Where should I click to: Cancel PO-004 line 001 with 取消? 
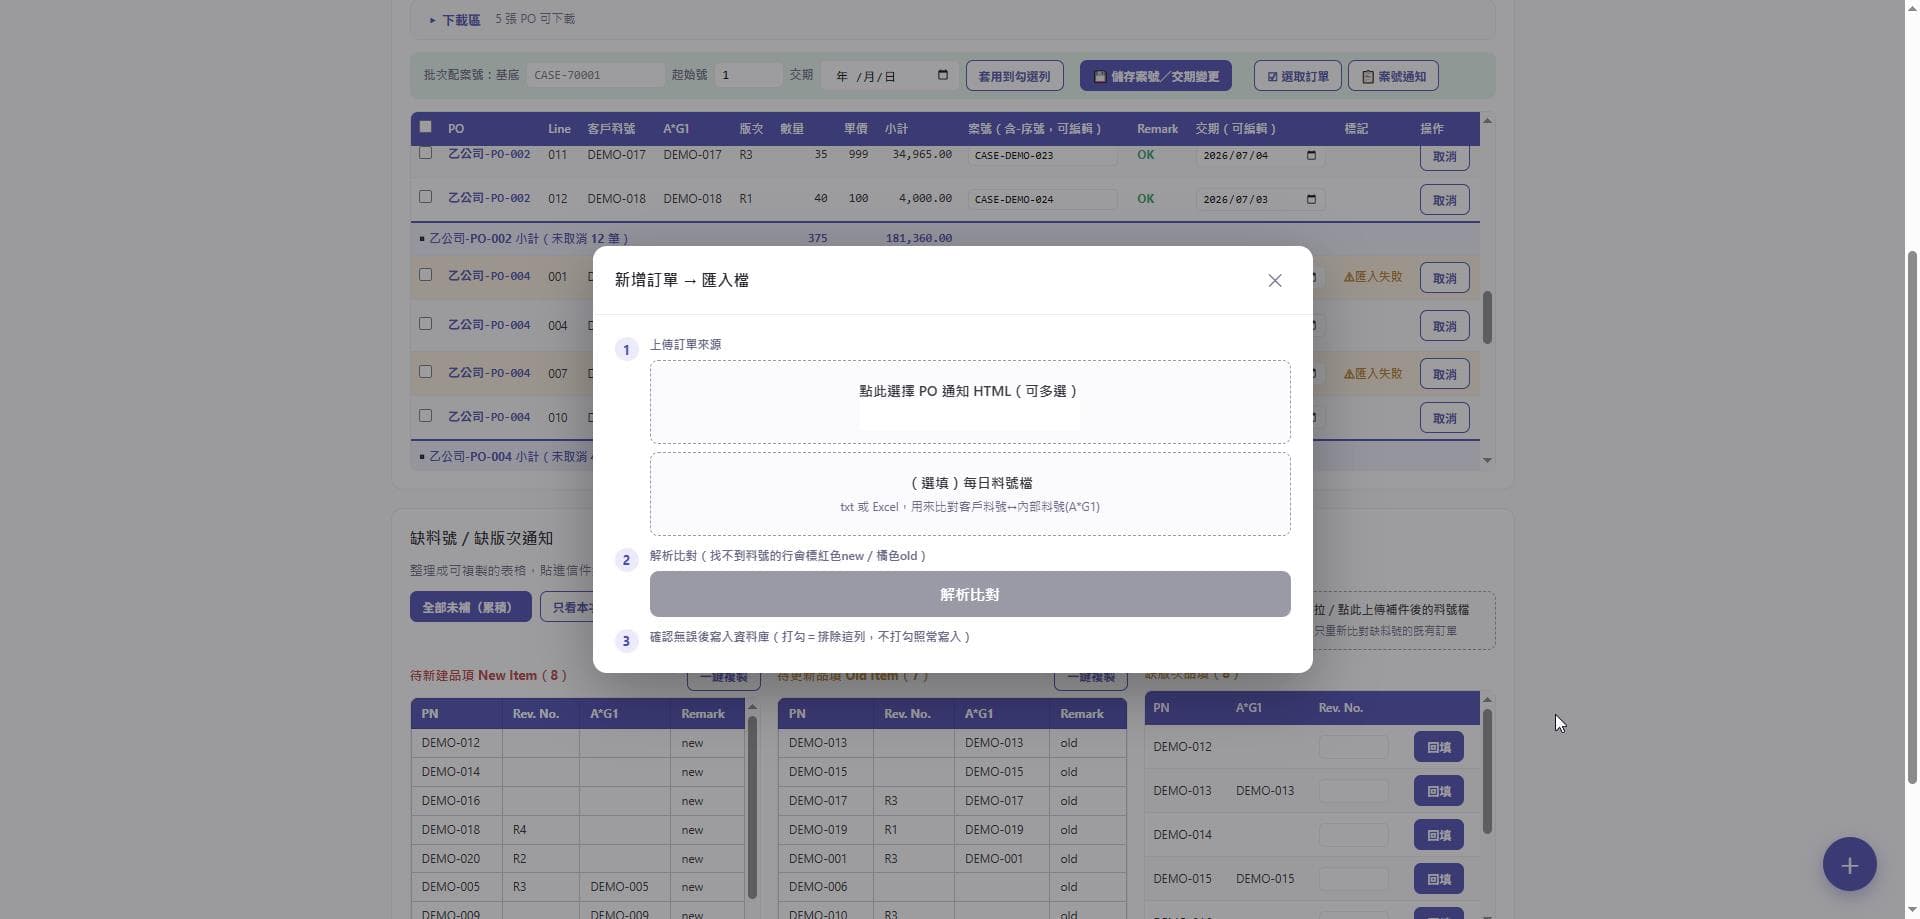(1444, 278)
